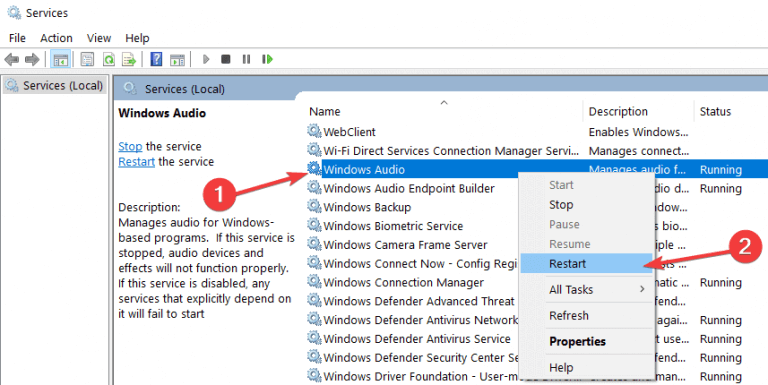768x385 pixels.
Task: Sort by the Status column header
Action: [715, 112]
